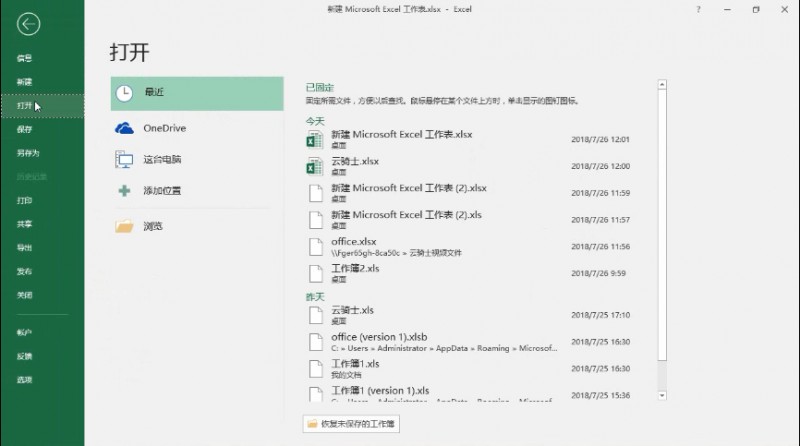Click the path text under office (version 1).xlsb

click(x=444, y=348)
